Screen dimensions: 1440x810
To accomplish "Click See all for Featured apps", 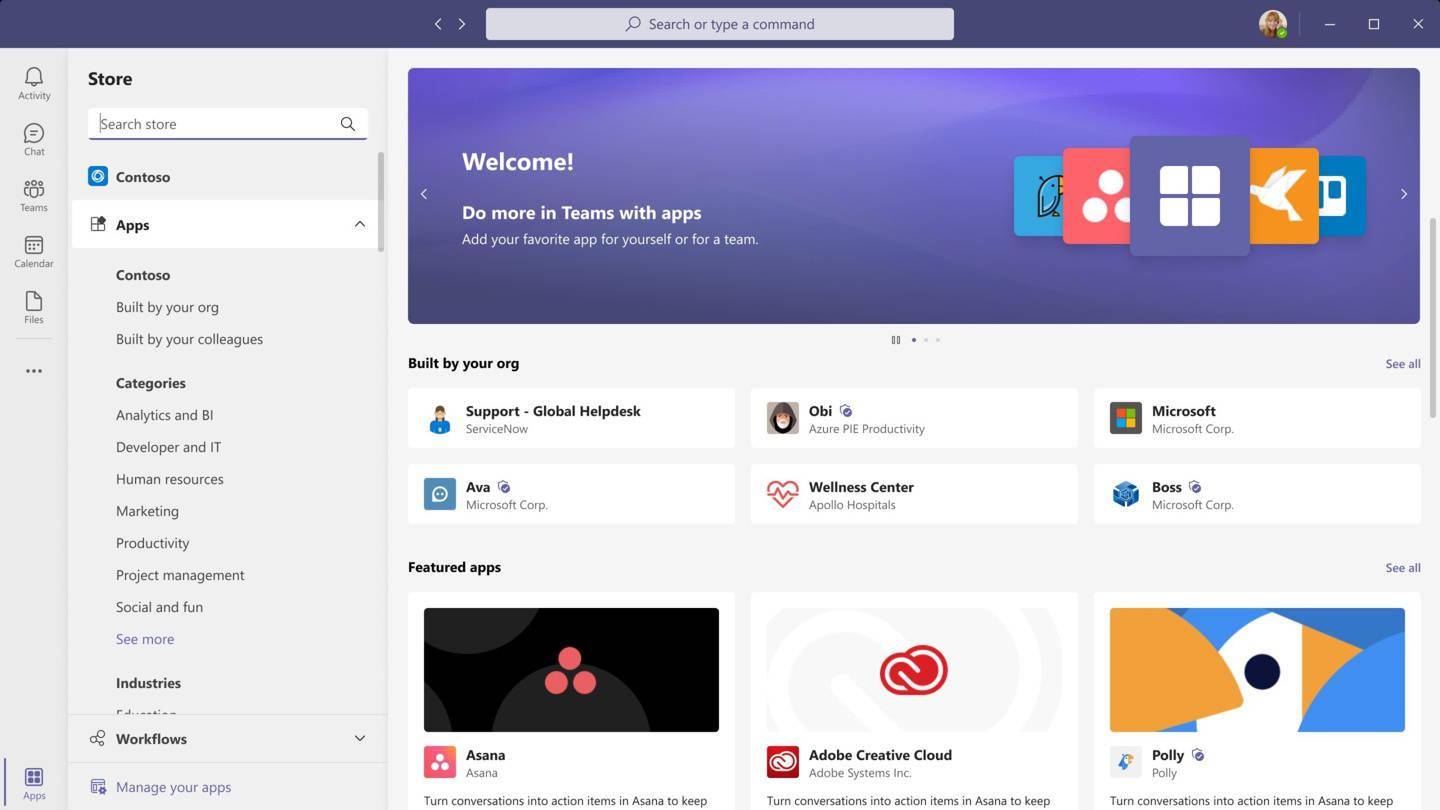I will (1402, 567).
